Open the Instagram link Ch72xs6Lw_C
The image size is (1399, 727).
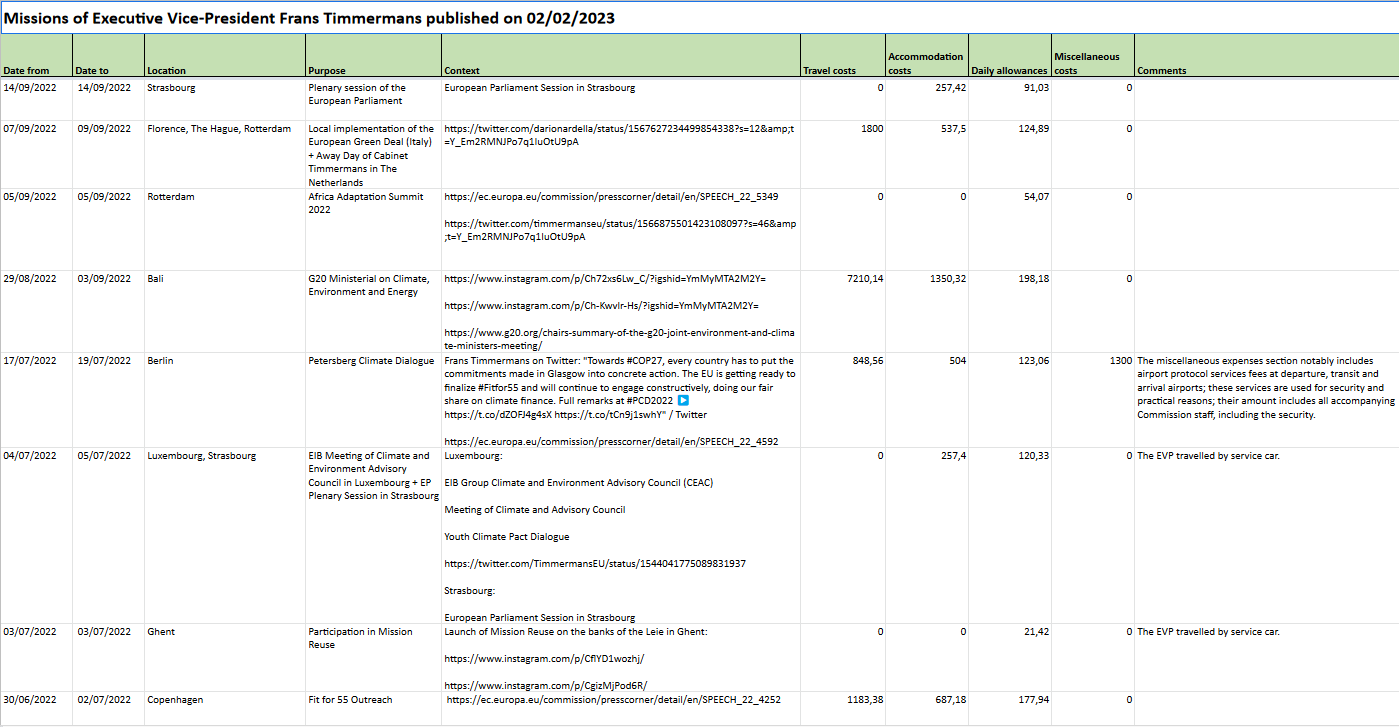605,279
